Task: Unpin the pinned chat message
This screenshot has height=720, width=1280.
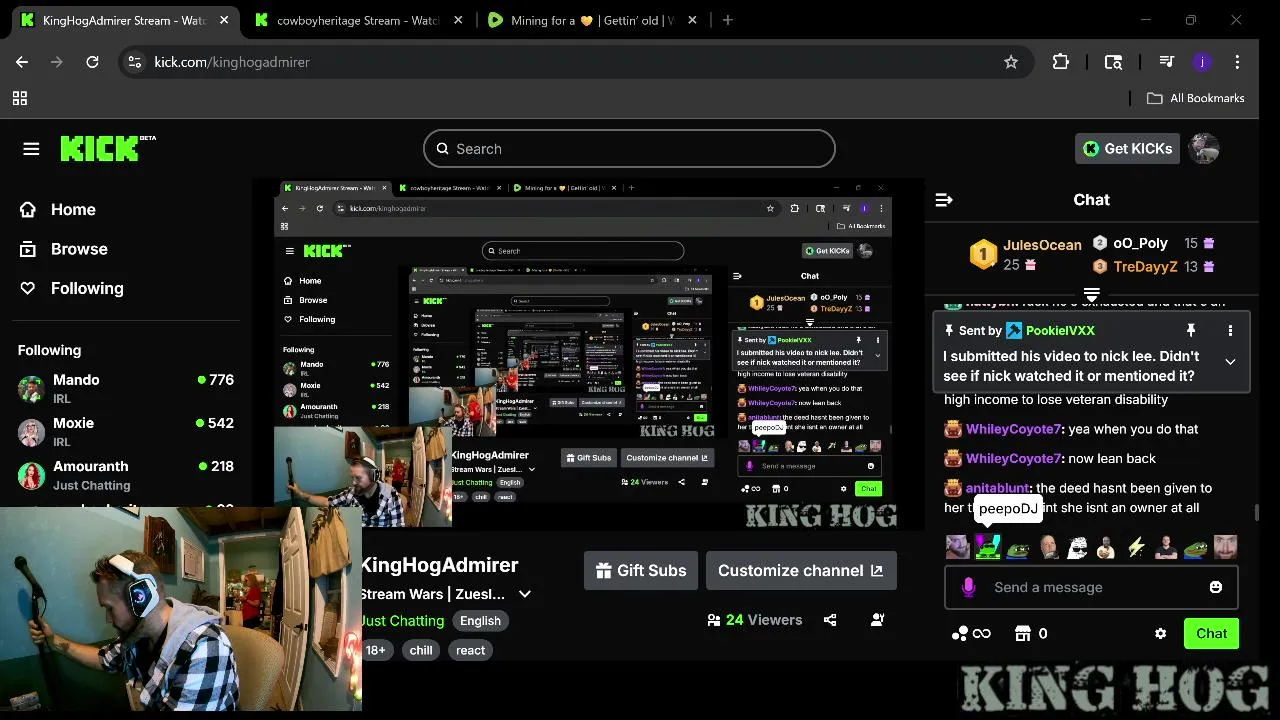Action: (1191, 330)
